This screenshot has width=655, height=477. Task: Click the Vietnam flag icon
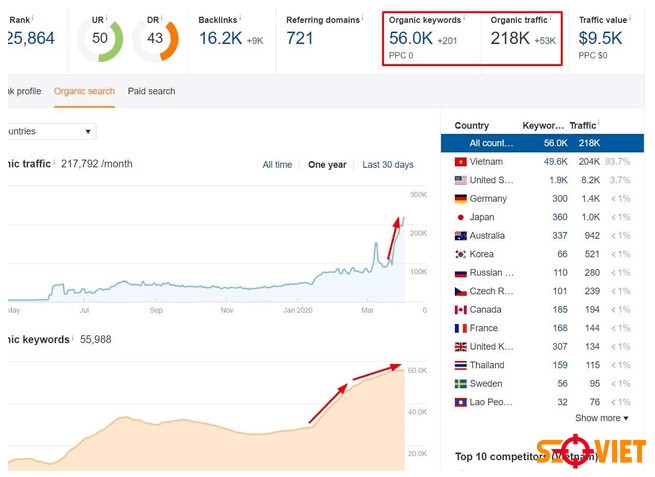(x=460, y=162)
